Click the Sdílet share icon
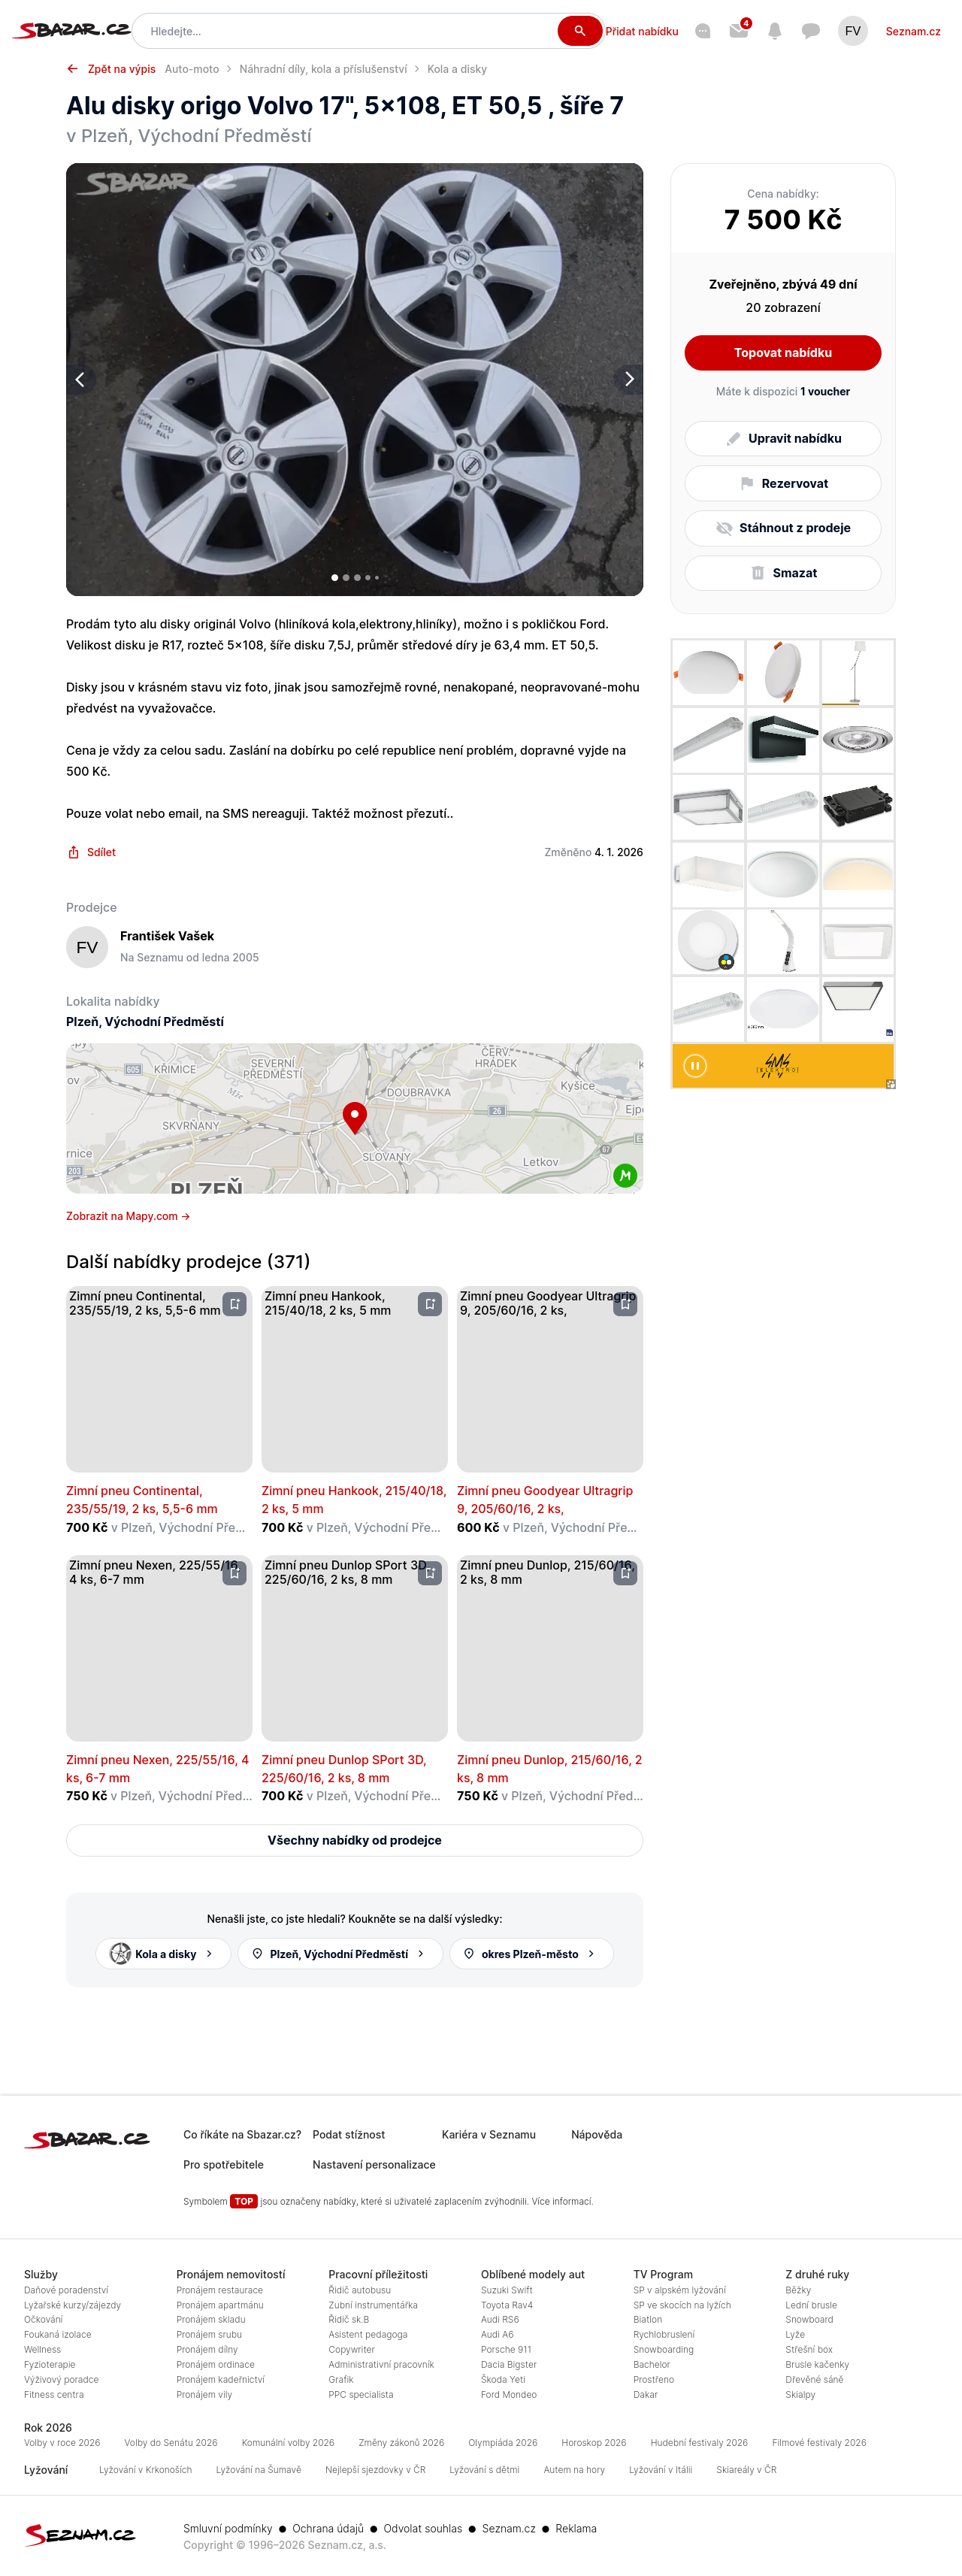 pos(73,852)
